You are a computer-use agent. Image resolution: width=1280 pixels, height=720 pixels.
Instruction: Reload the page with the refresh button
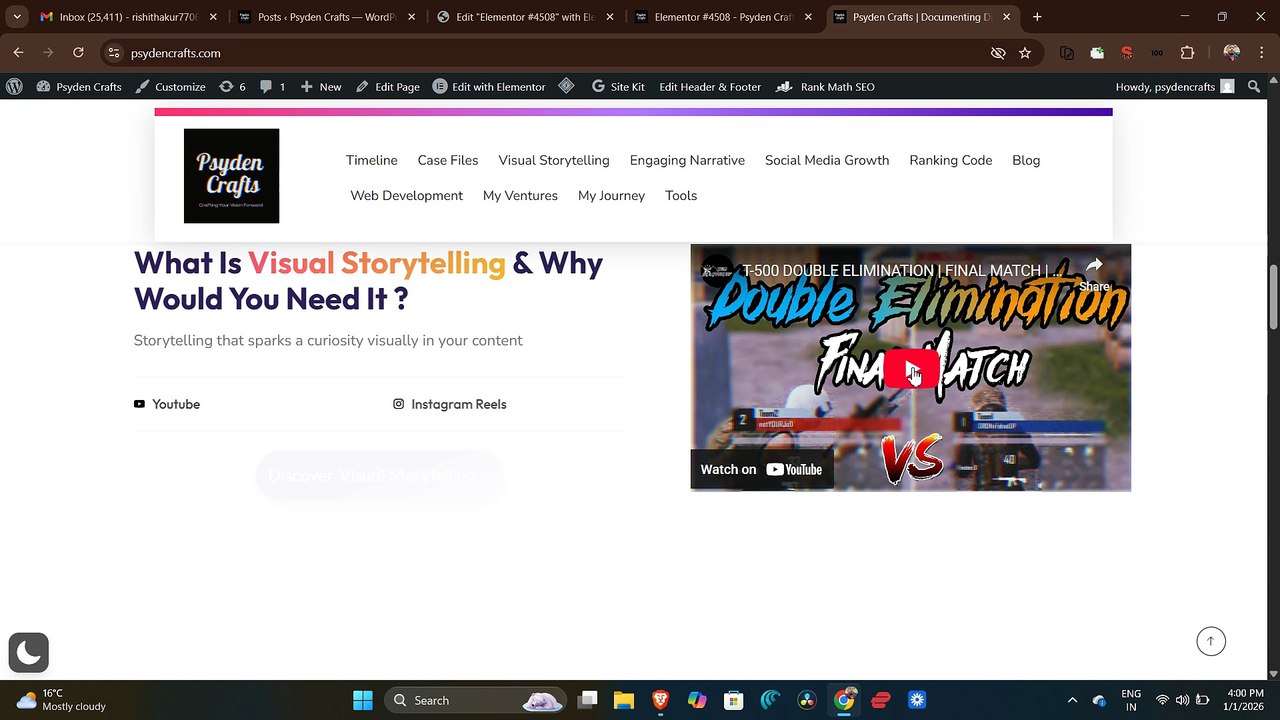click(78, 53)
